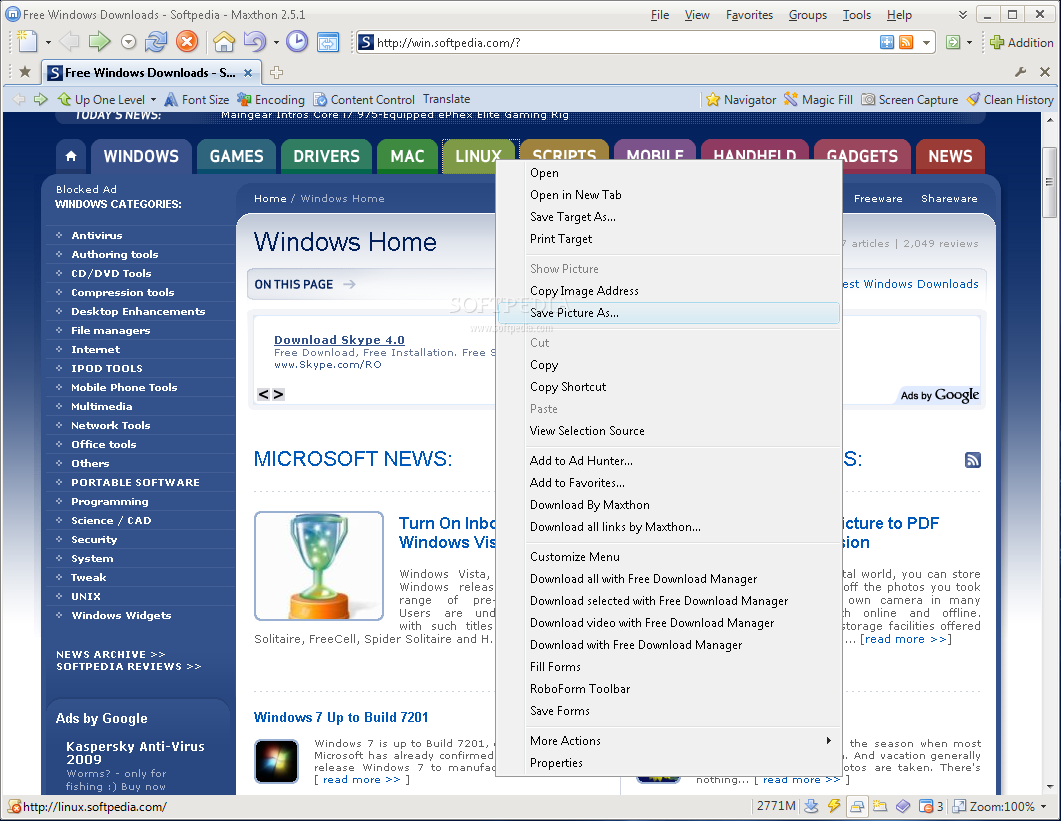Select Open in New Tab menu entry
The image size is (1061, 821).
coord(669,195)
